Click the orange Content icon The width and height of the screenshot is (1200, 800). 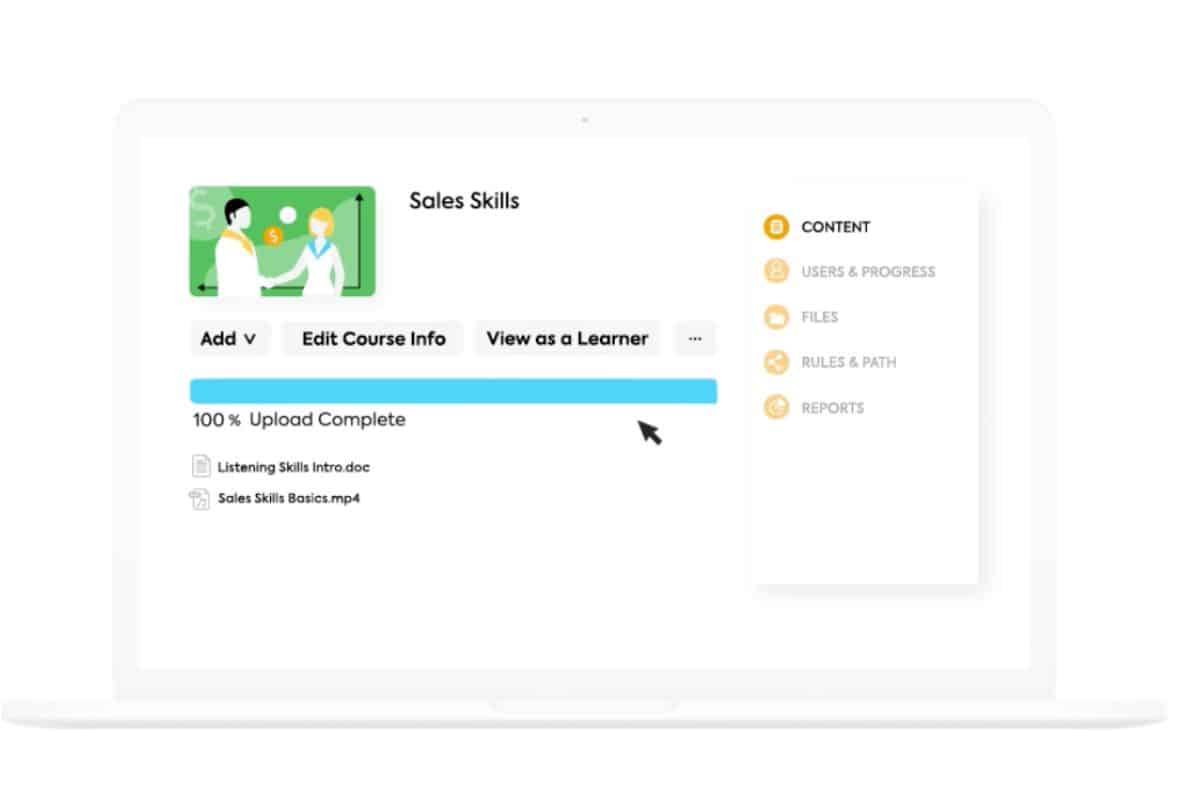pyautogui.click(x=776, y=227)
